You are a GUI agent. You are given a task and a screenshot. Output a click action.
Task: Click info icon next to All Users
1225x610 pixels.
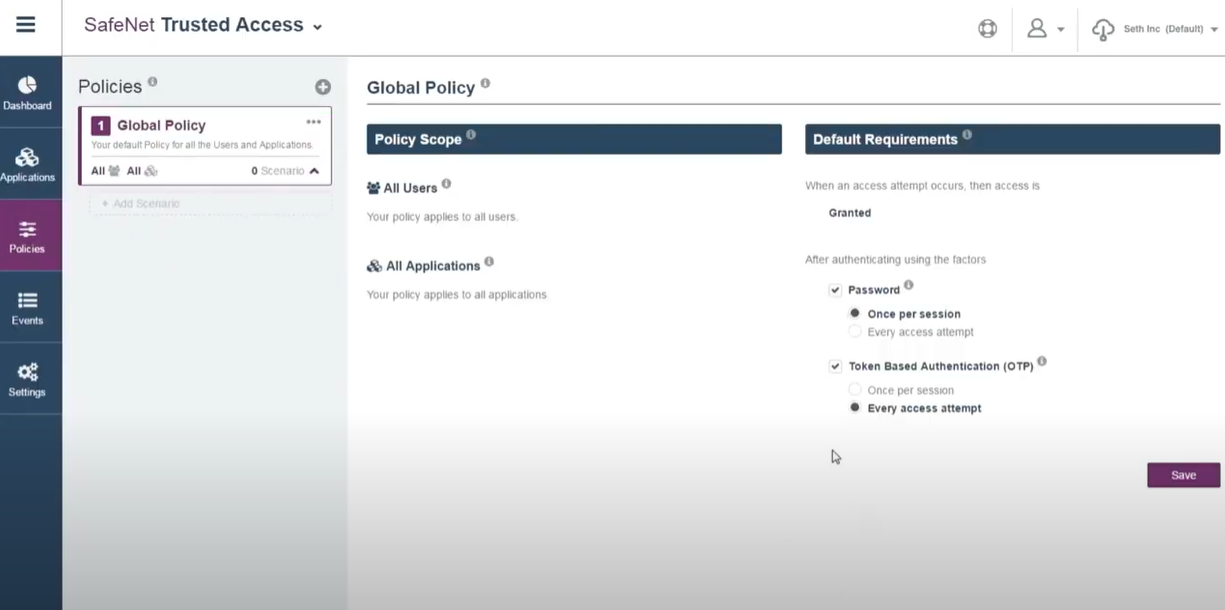(446, 184)
